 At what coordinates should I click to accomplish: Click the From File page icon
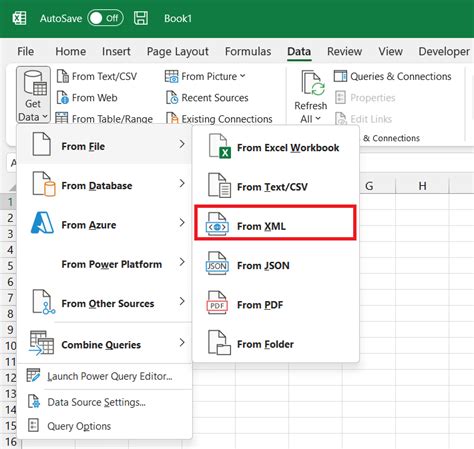pos(42,144)
